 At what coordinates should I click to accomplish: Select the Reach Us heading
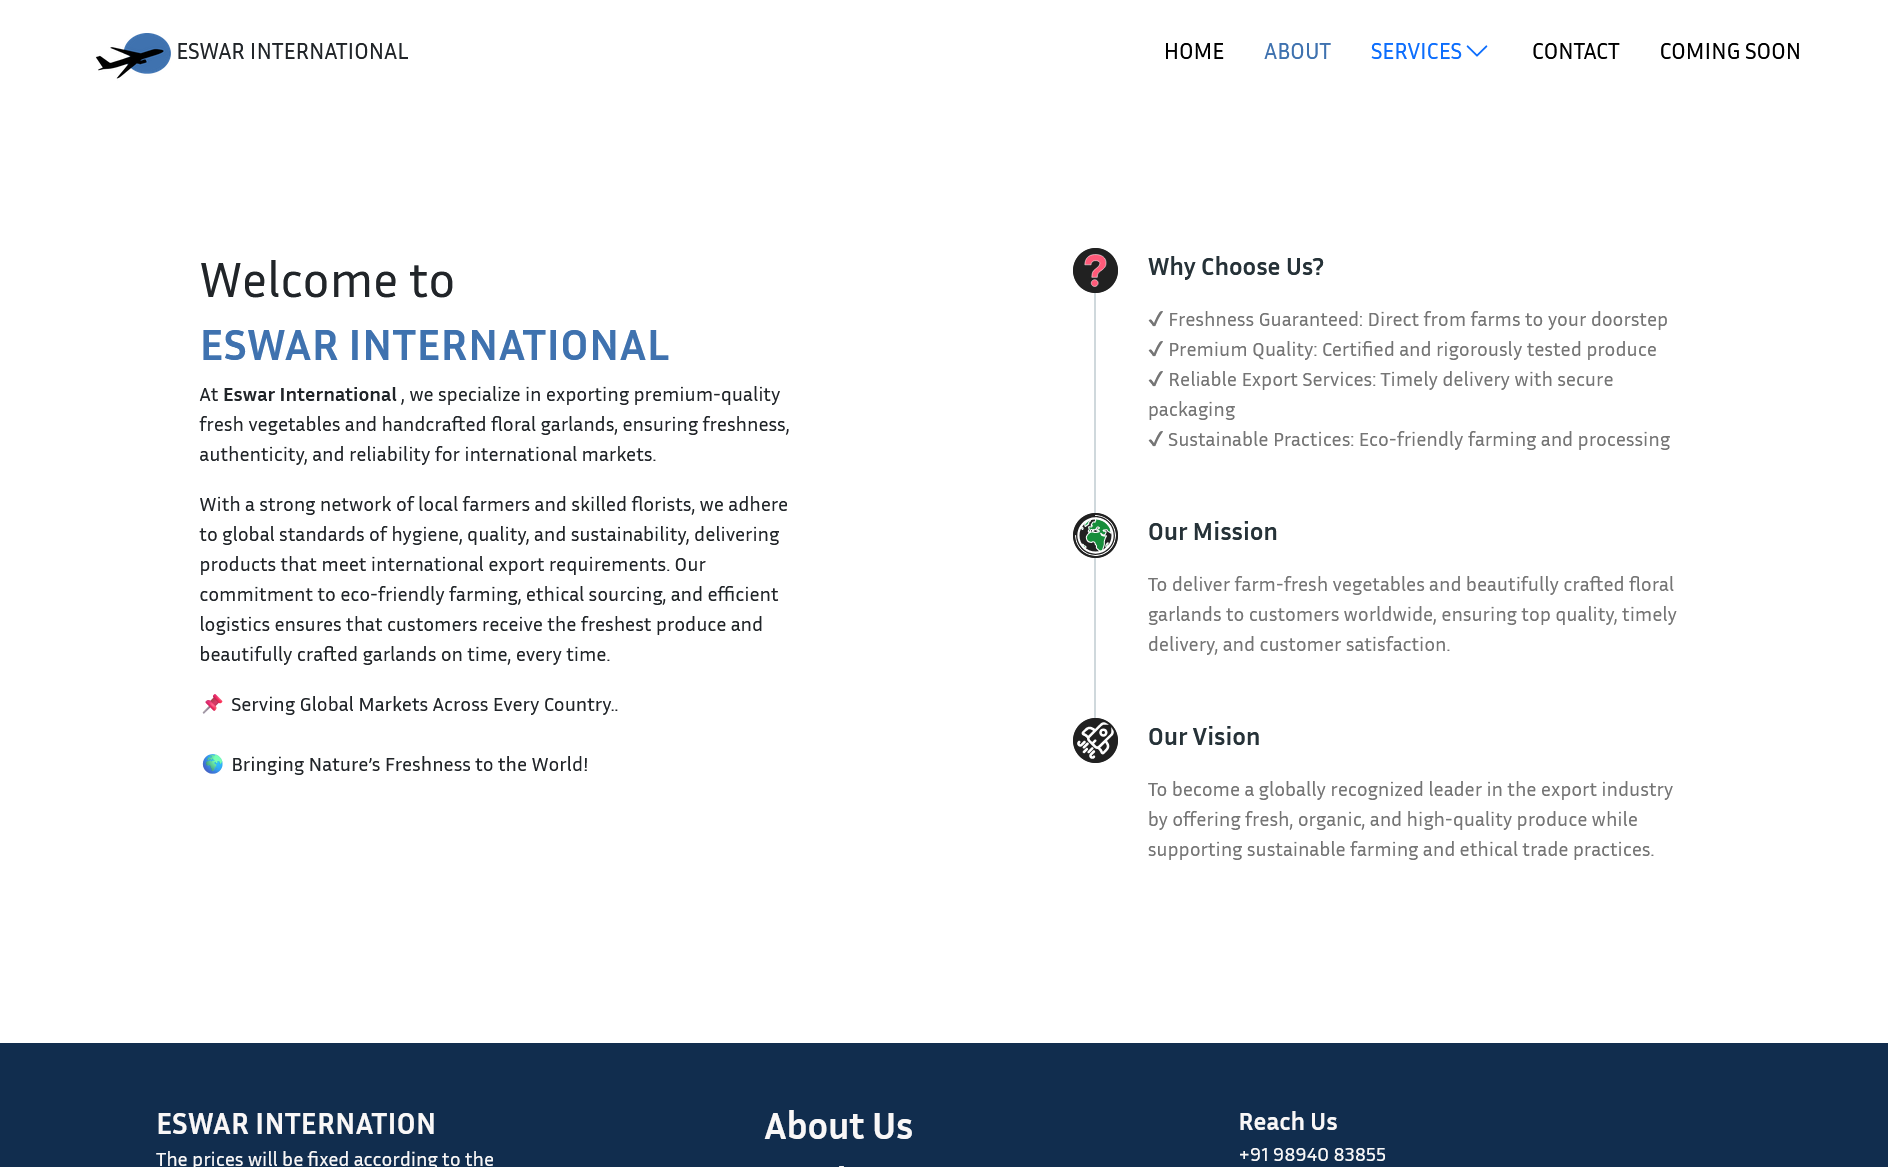[x=1288, y=1121]
